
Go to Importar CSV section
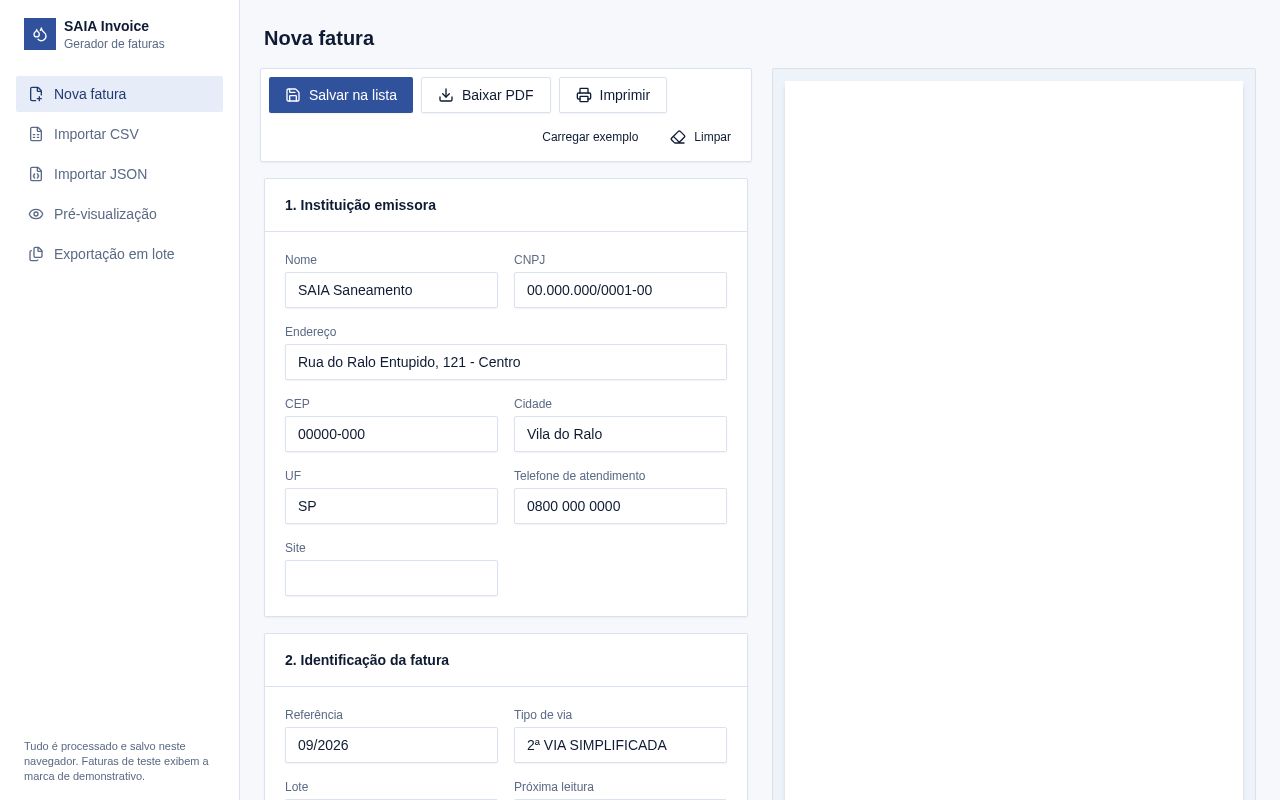pyautogui.click(x=119, y=134)
